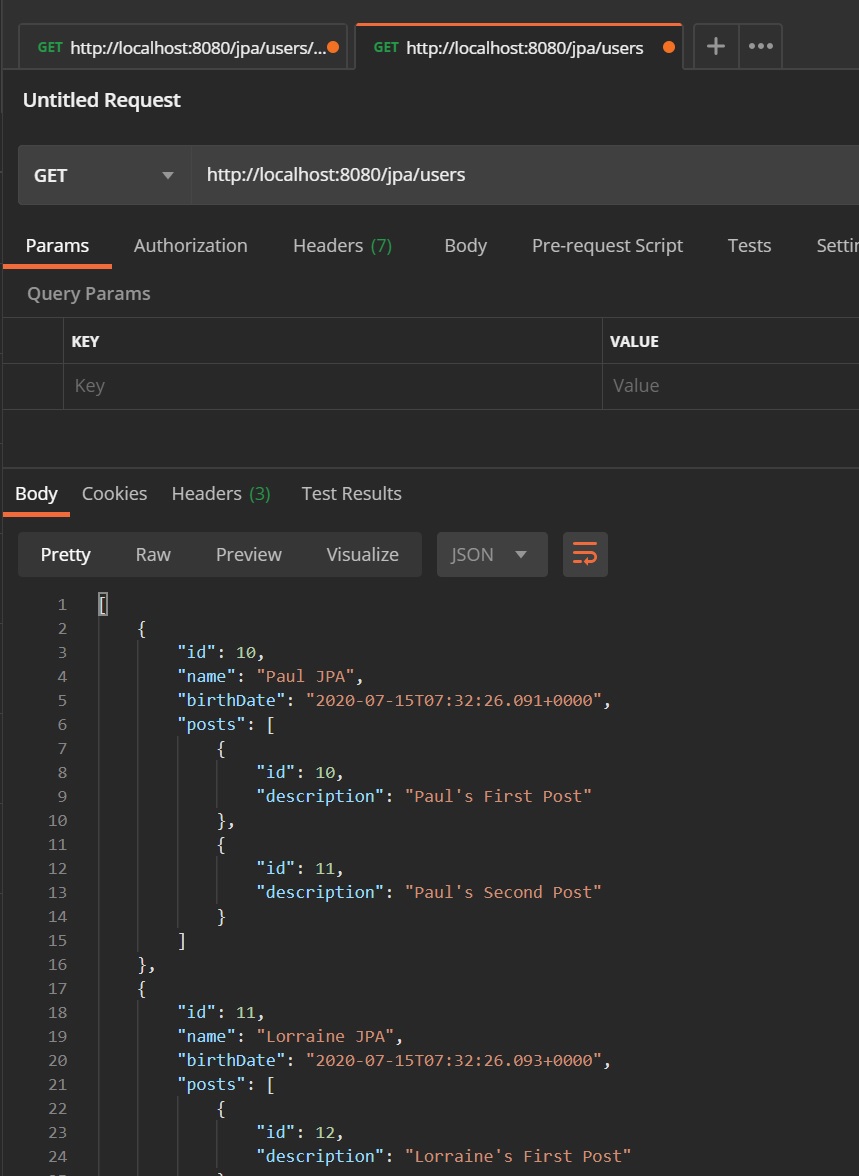Image resolution: width=859 pixels, height=1176 pixels.
Task: Select the Visualize response view
Action: pos(362,555)
